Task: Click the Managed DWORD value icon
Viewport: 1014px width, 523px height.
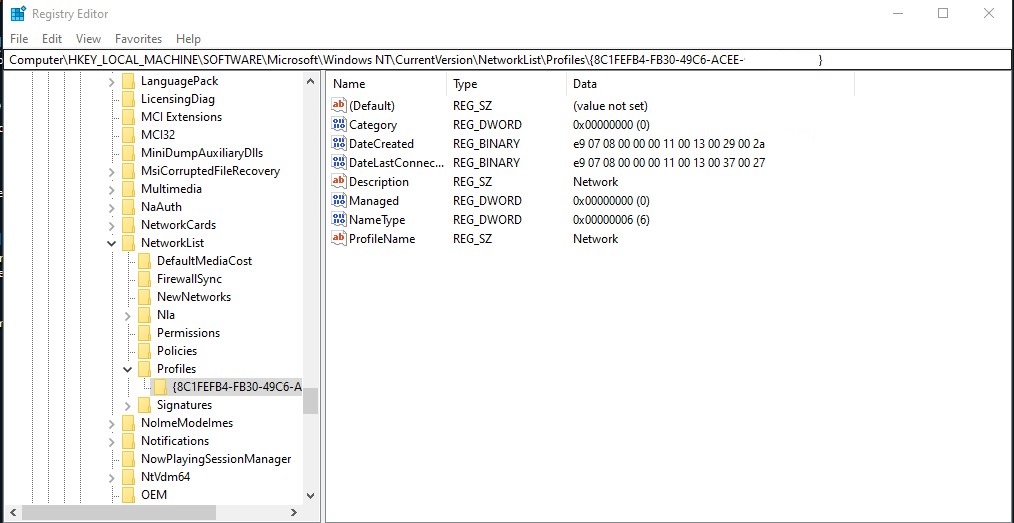Action: click(339, 200)
